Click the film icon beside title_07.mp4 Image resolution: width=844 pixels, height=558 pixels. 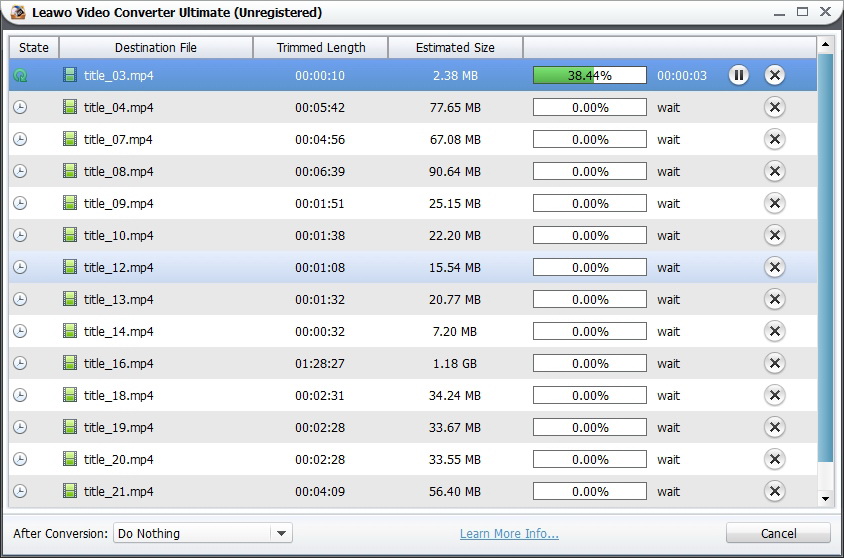pyautogui.click(x=70, y=140)
